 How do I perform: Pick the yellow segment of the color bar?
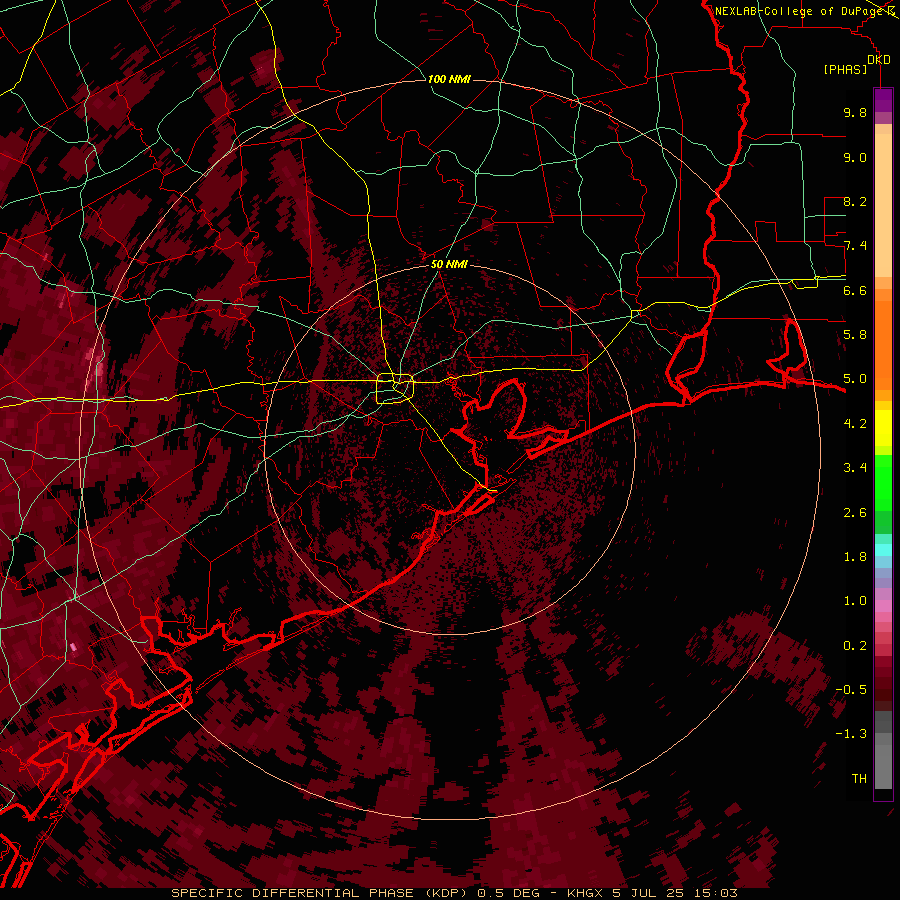883,428
